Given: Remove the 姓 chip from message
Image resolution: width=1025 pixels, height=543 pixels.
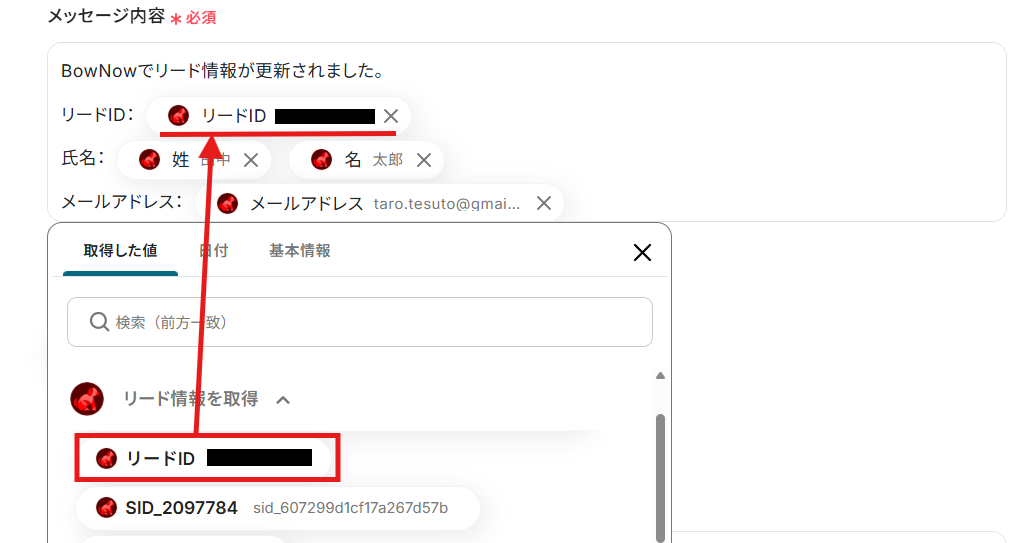Looking at the screenshot, I should (251, 160).
